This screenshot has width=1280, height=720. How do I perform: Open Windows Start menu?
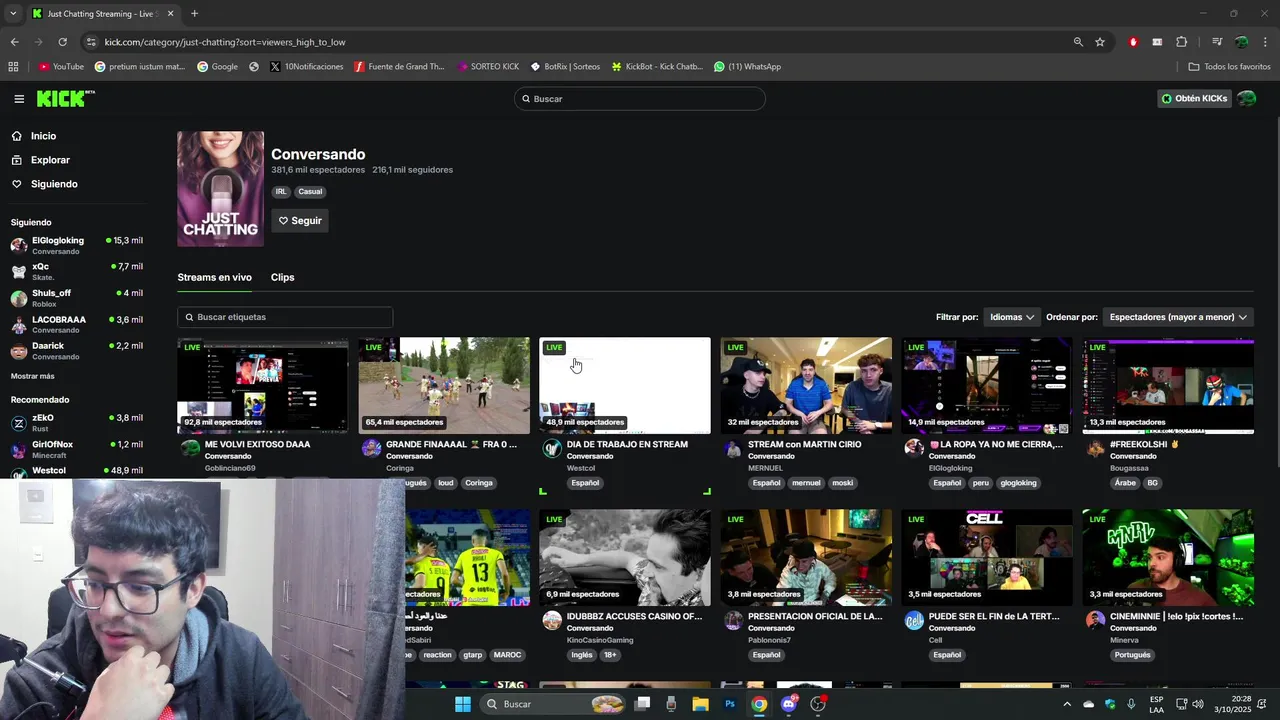pyautogui.click(x=463, y=704)
